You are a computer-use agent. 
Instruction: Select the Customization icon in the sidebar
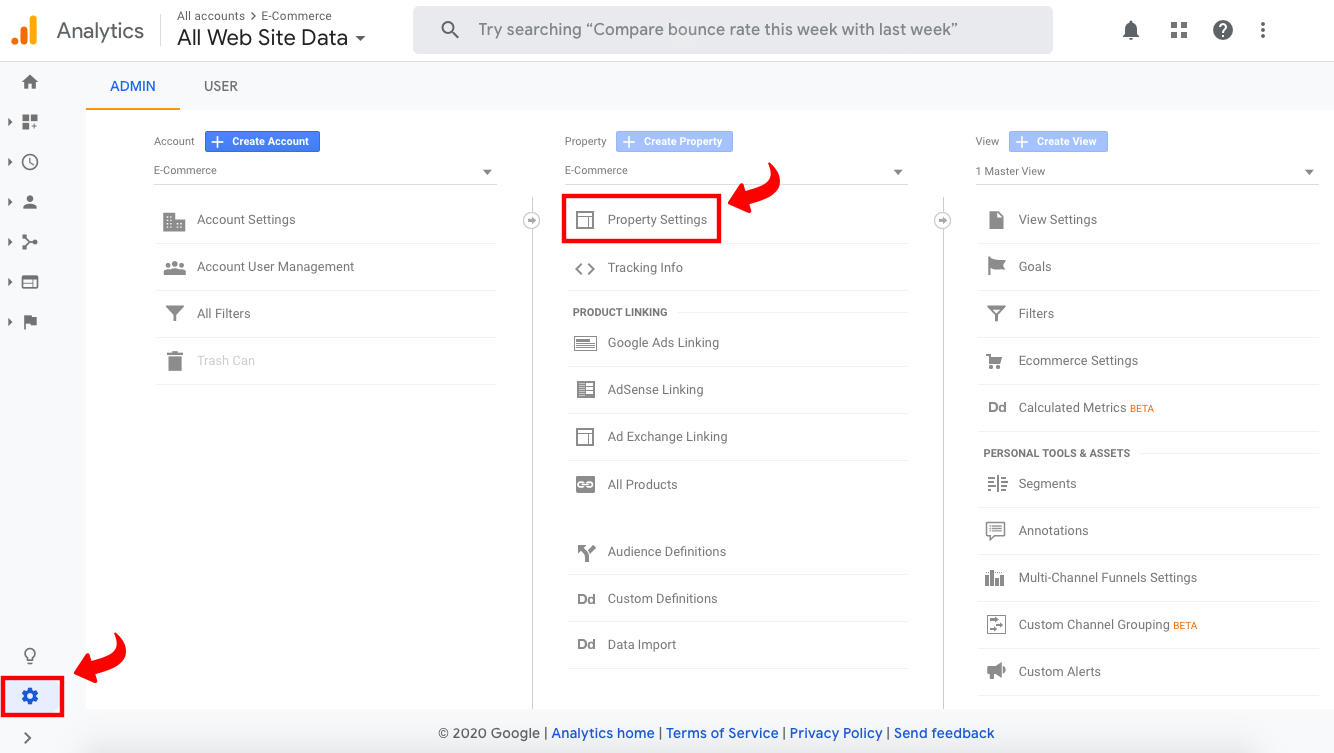(29, 121)
